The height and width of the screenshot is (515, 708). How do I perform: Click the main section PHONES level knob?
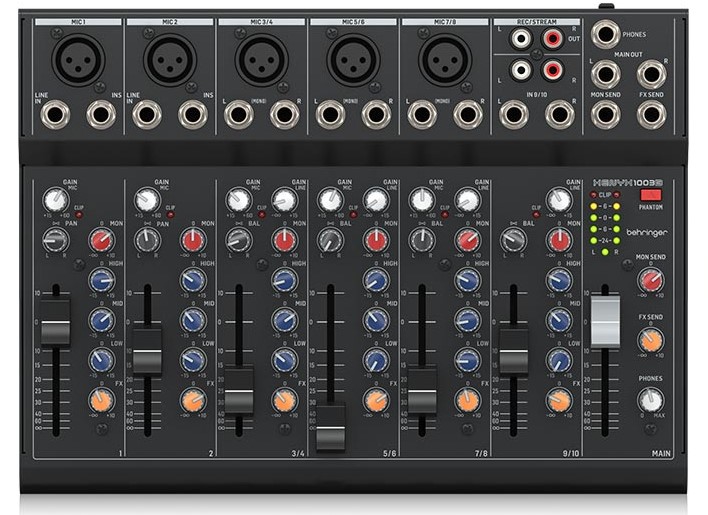(x=651, y=400)
